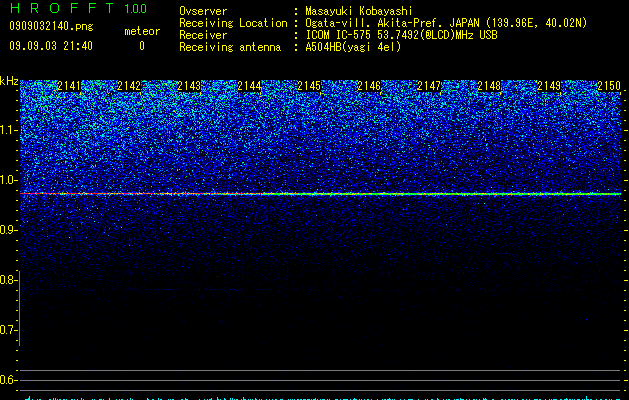This screenshot has width=629, height=400.
Task: Click the 2144 time marker
Action: [x=249, y=86]
